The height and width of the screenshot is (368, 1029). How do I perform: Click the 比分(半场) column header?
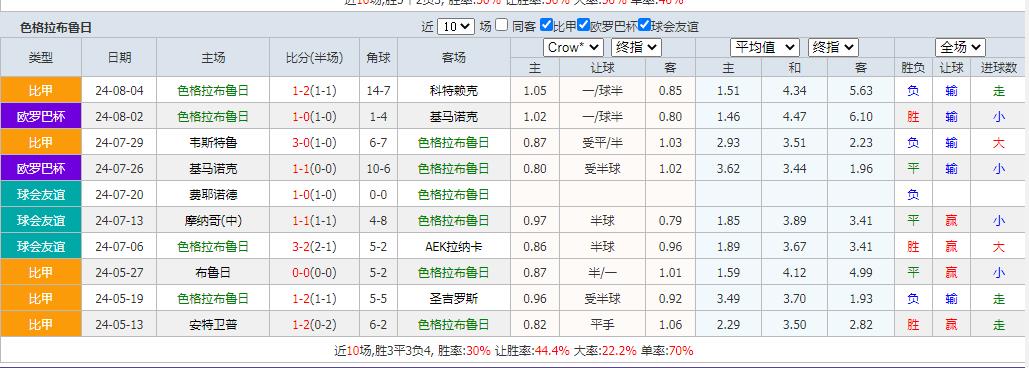[x=314, y=57]
